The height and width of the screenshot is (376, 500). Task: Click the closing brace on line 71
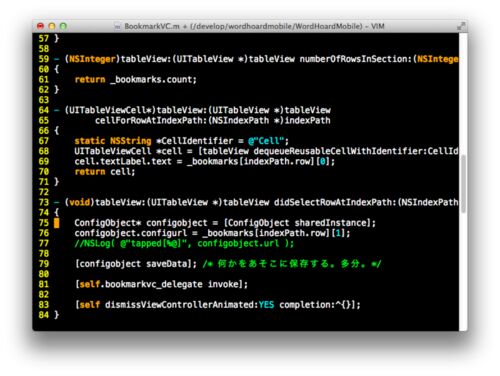(57, 182)
